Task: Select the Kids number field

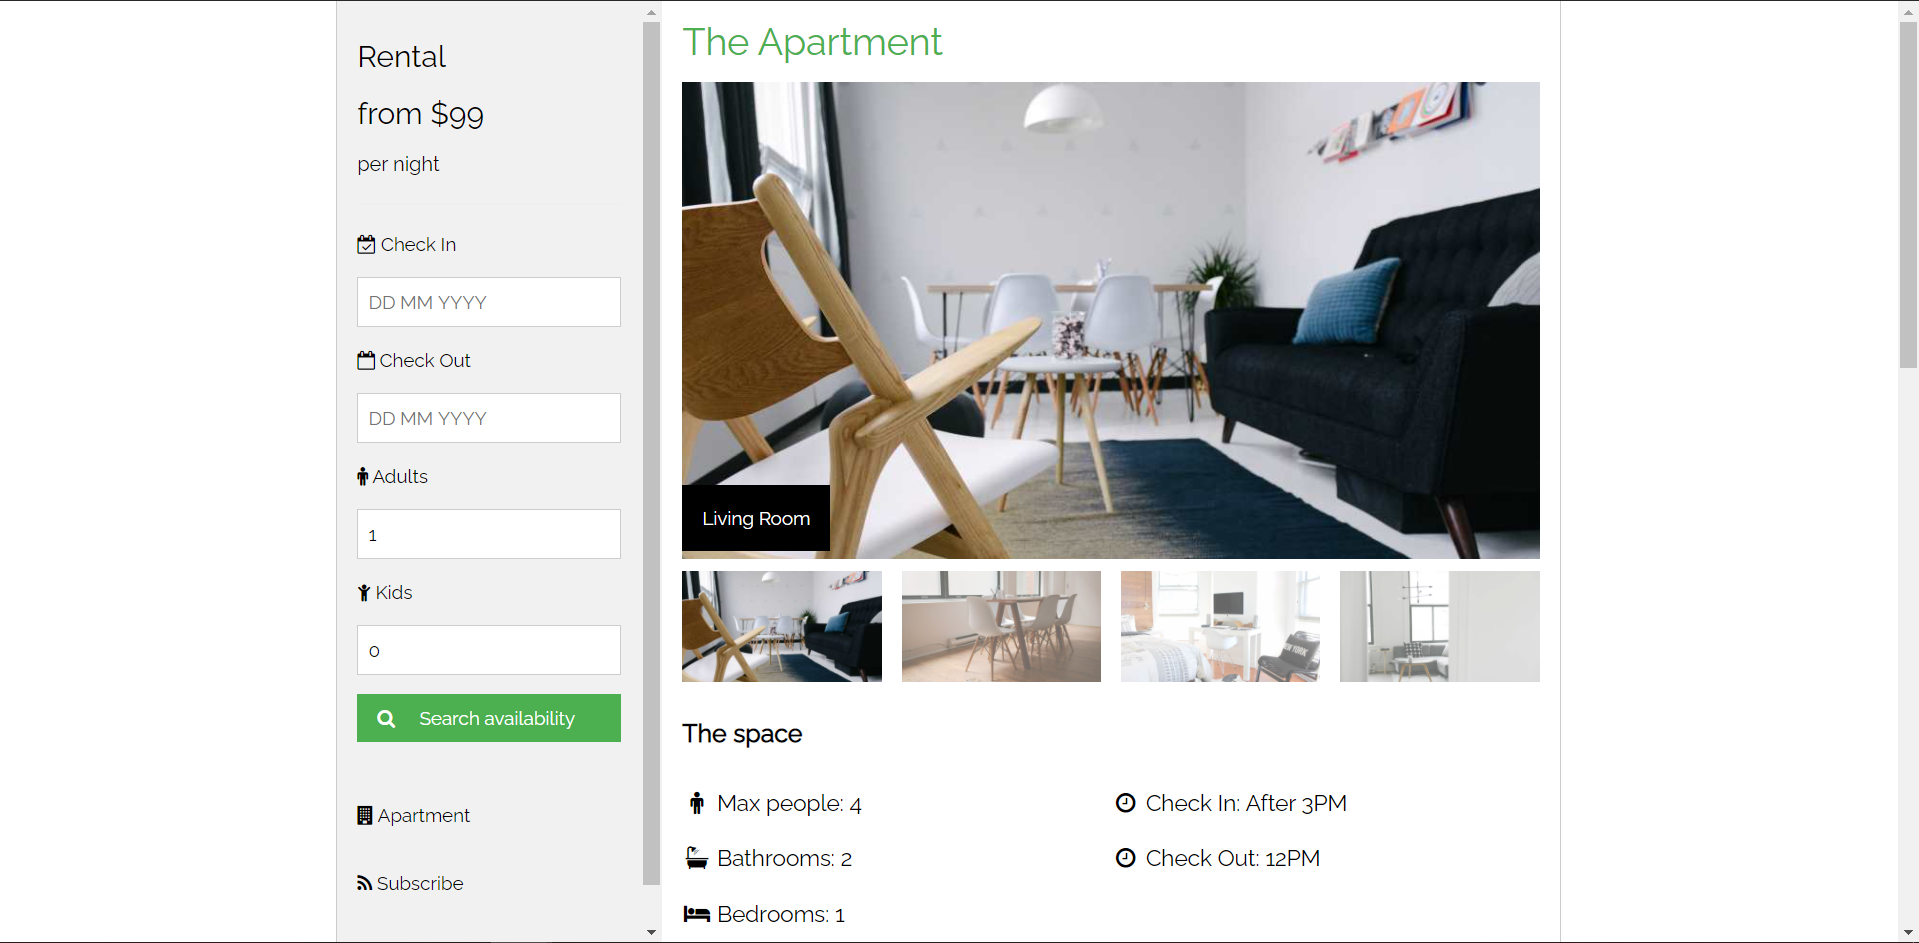Action: pos(489,650)
